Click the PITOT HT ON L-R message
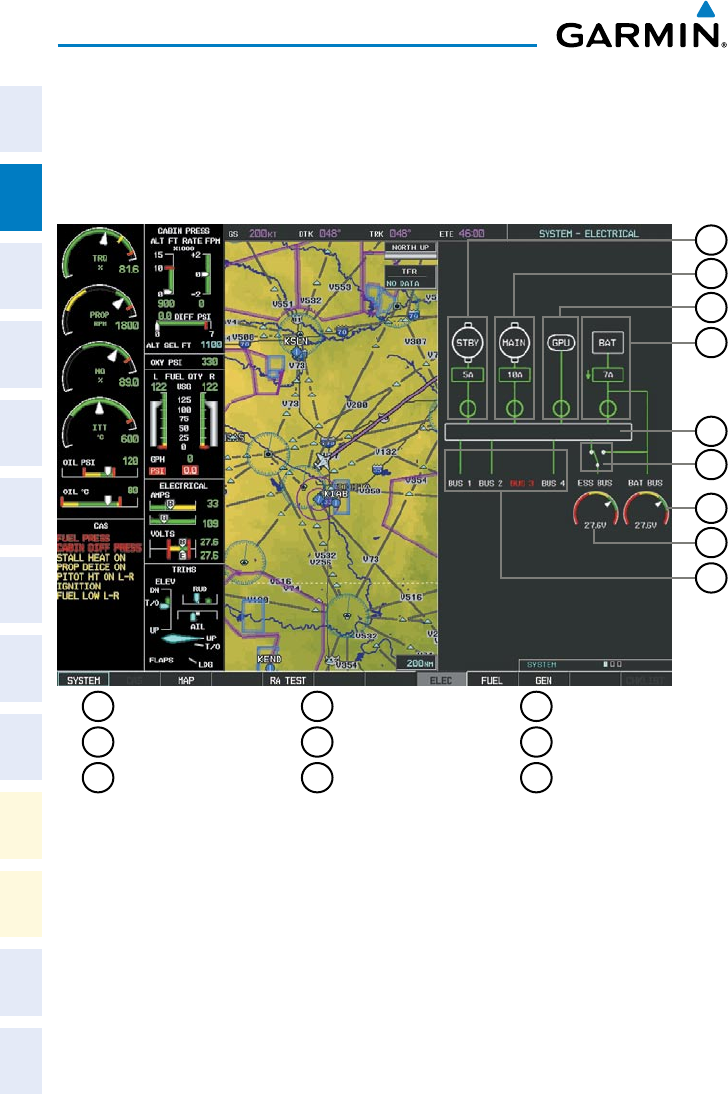Viewport: 728px width, 1106px height. click(x=95, y=576)
